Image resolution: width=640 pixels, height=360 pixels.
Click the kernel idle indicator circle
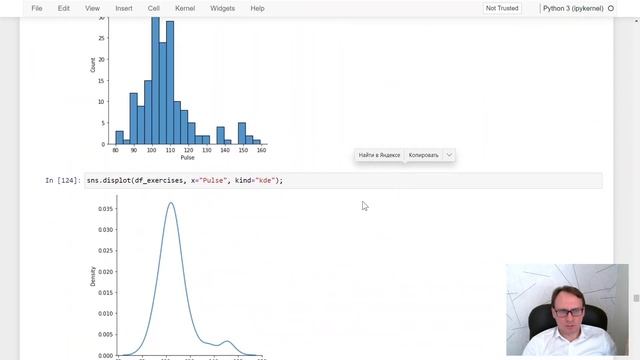[611, 8]
